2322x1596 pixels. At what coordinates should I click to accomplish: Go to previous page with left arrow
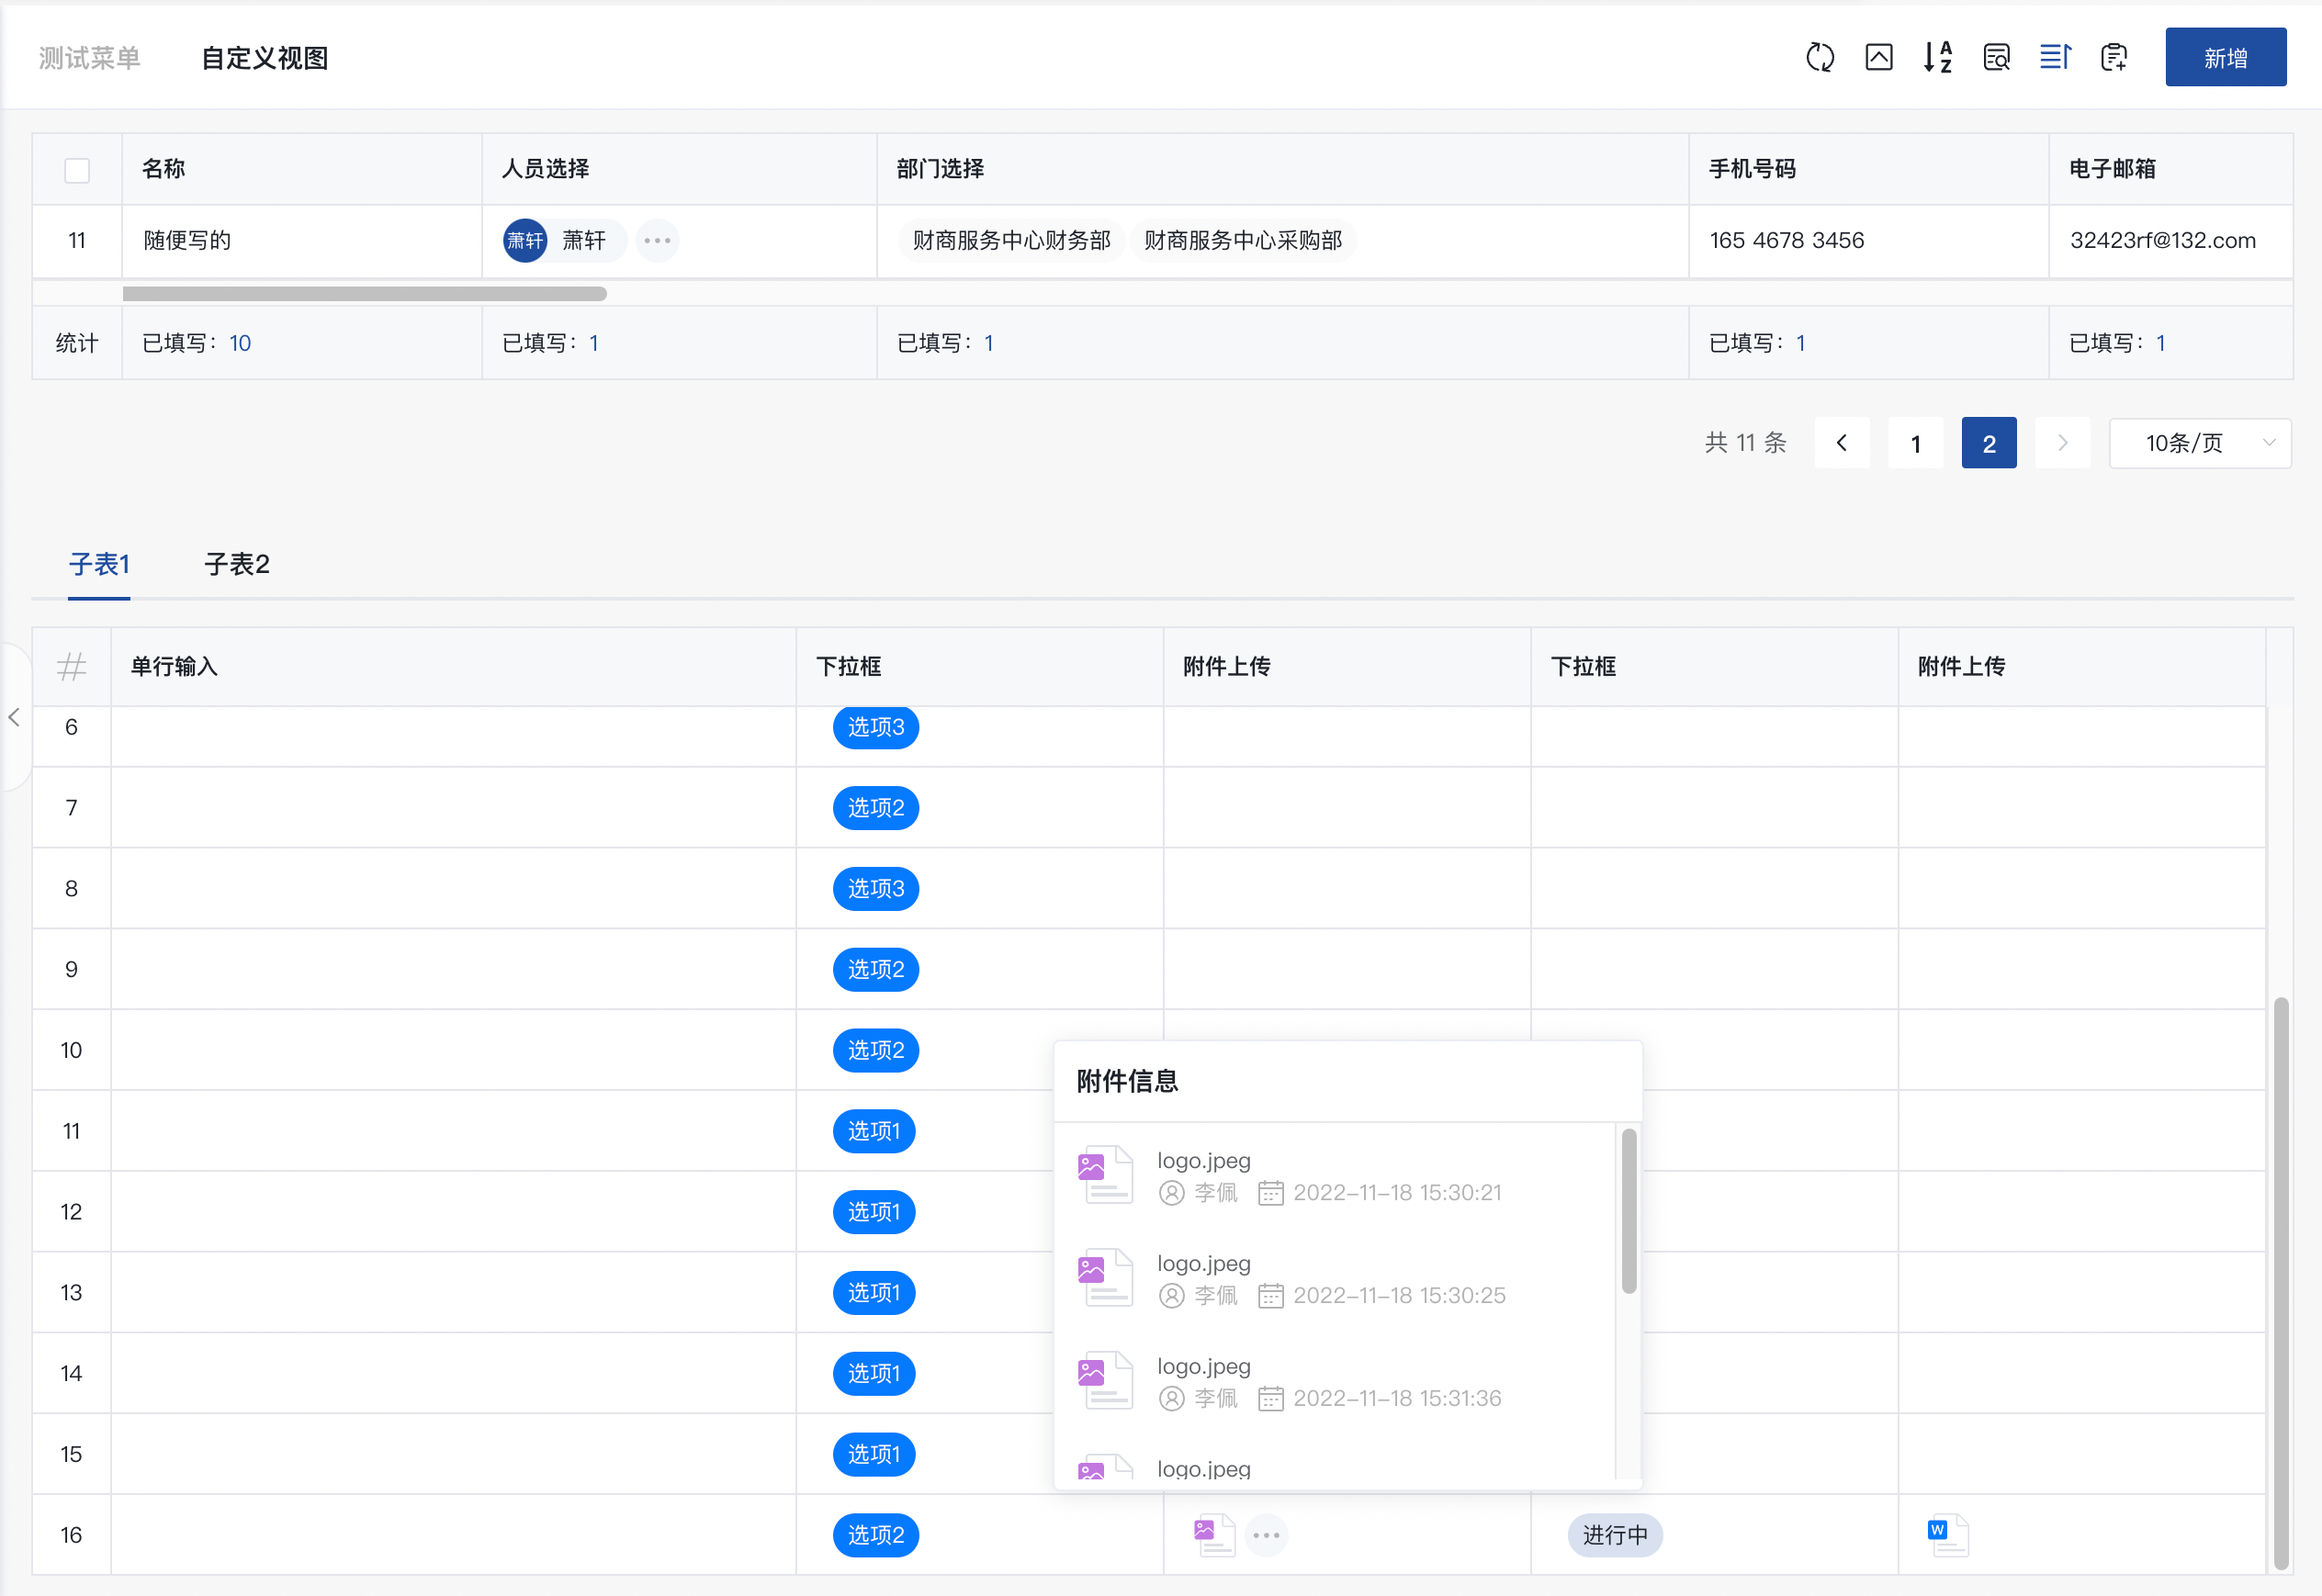coord(1842,443)
